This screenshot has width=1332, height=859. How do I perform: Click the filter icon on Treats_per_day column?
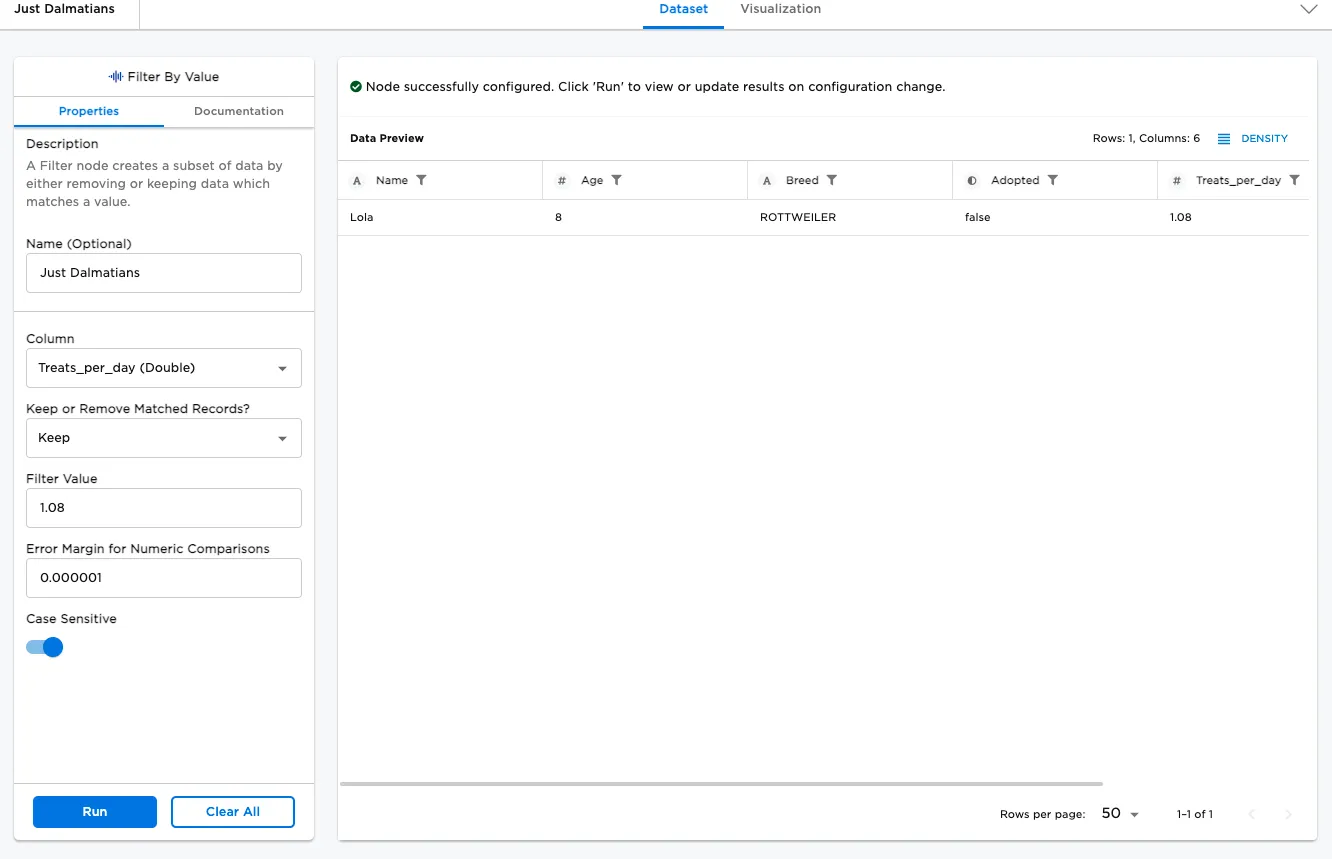coord(1295,180)
